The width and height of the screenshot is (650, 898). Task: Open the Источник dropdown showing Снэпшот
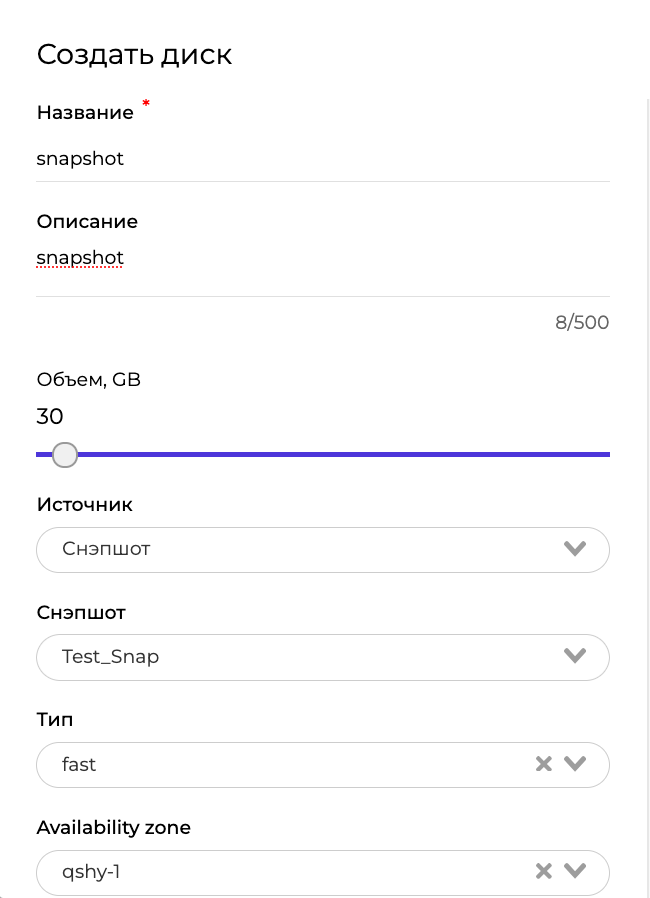click(x=300, y=549)
